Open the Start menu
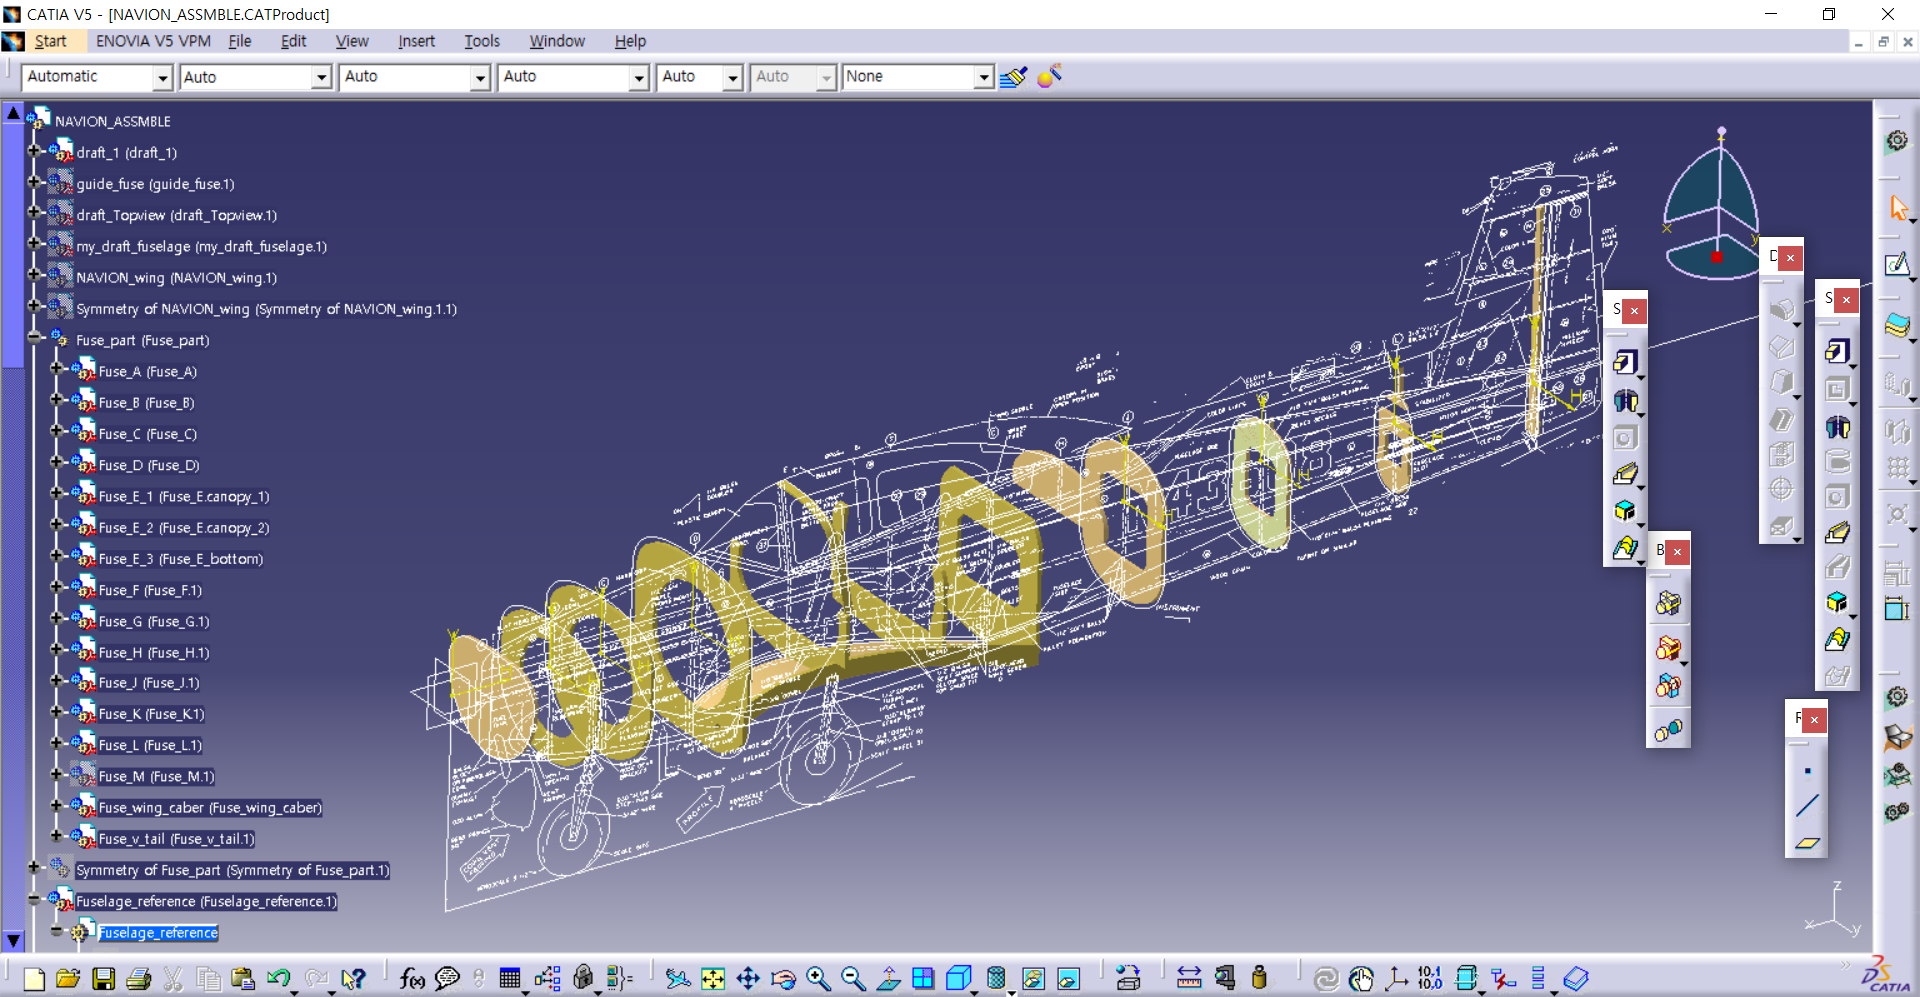The height and width of the screenshot is (997, 1920). click(50, 41)
